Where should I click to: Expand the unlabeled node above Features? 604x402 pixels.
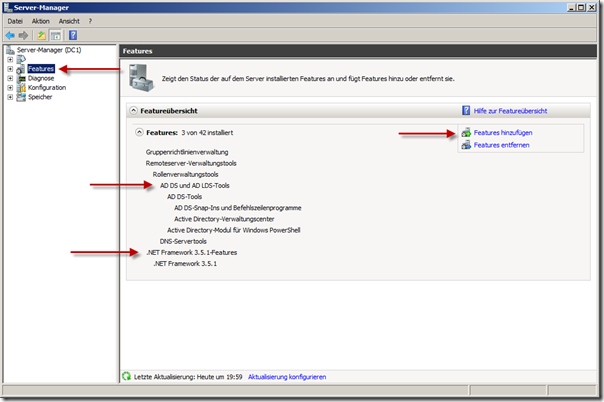click(x=10, y=60)
